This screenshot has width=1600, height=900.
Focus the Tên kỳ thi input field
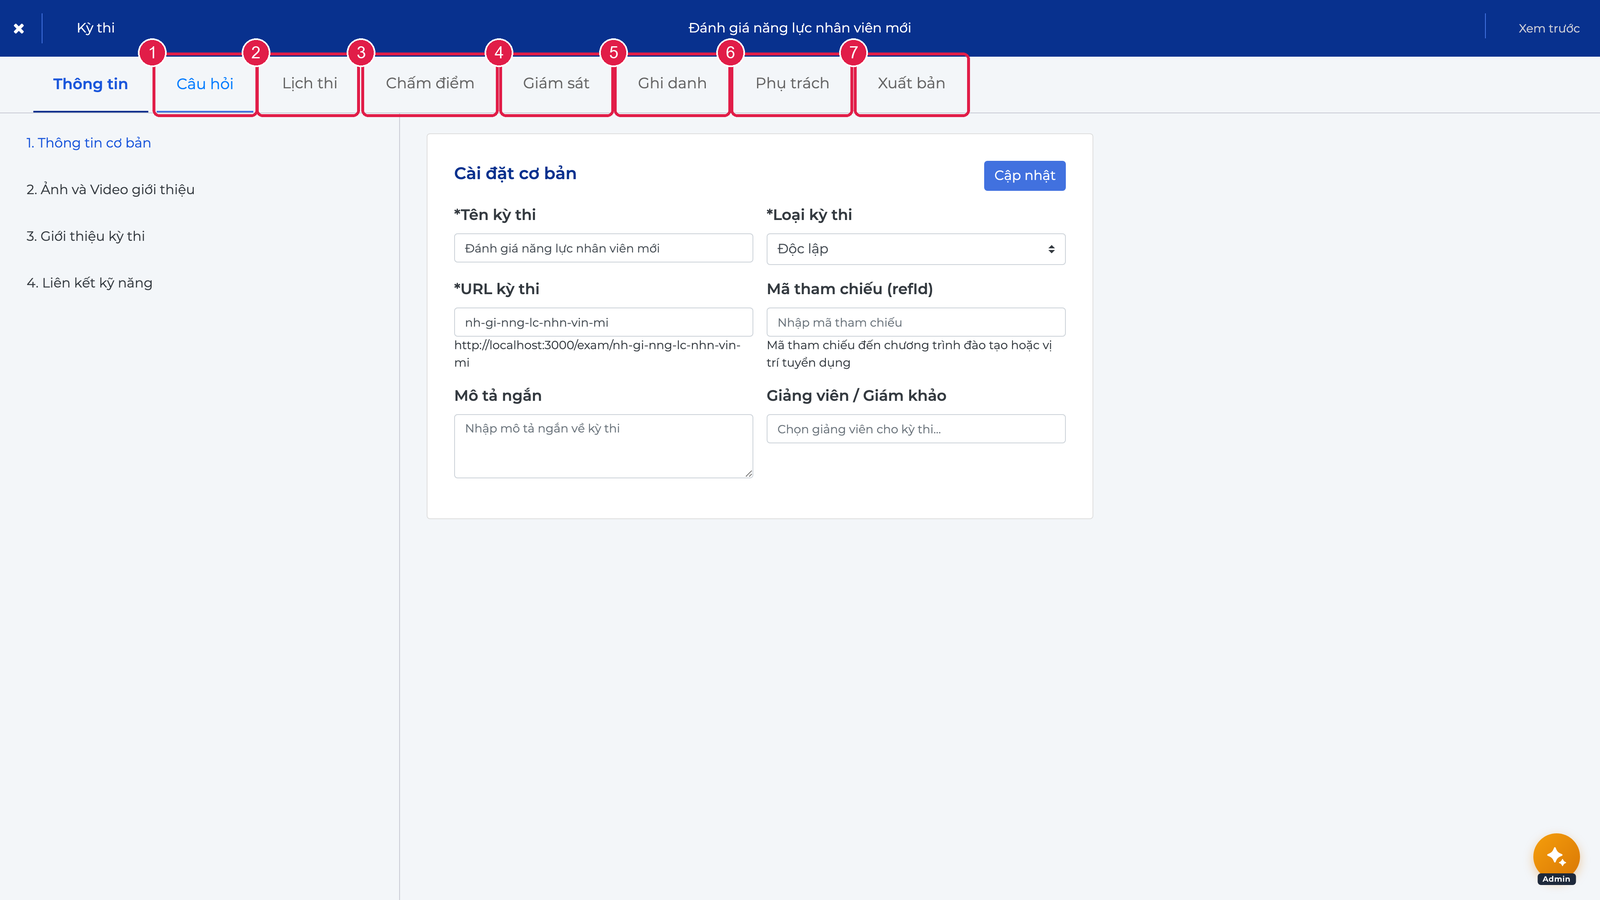tap(603, 248)
